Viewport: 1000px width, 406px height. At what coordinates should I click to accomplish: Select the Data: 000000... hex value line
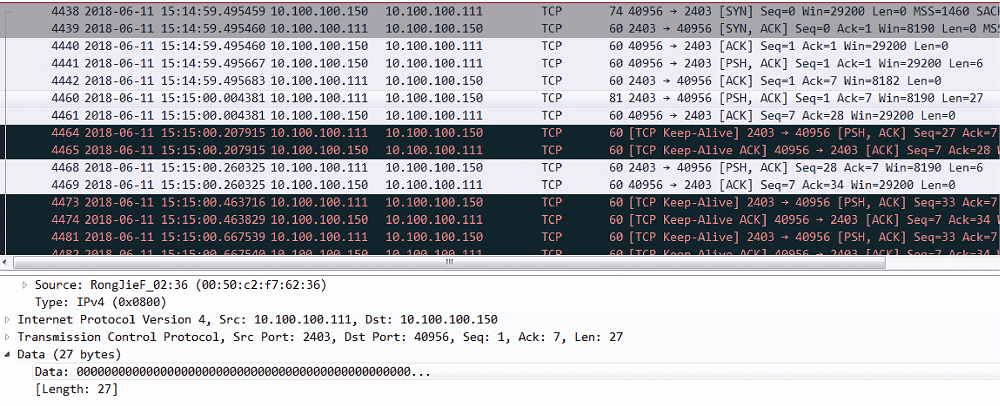click(232, 371)
